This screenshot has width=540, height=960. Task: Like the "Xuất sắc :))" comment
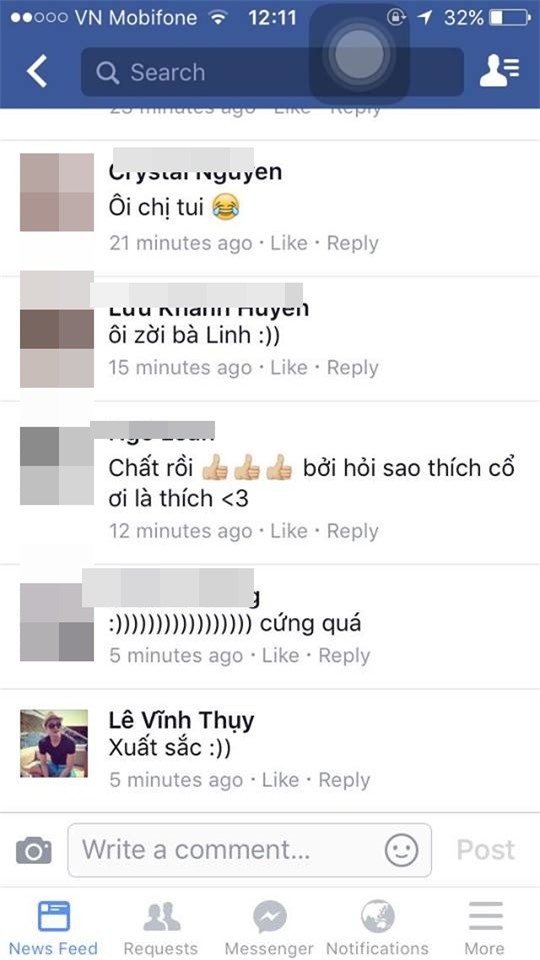tap(280, 780)
